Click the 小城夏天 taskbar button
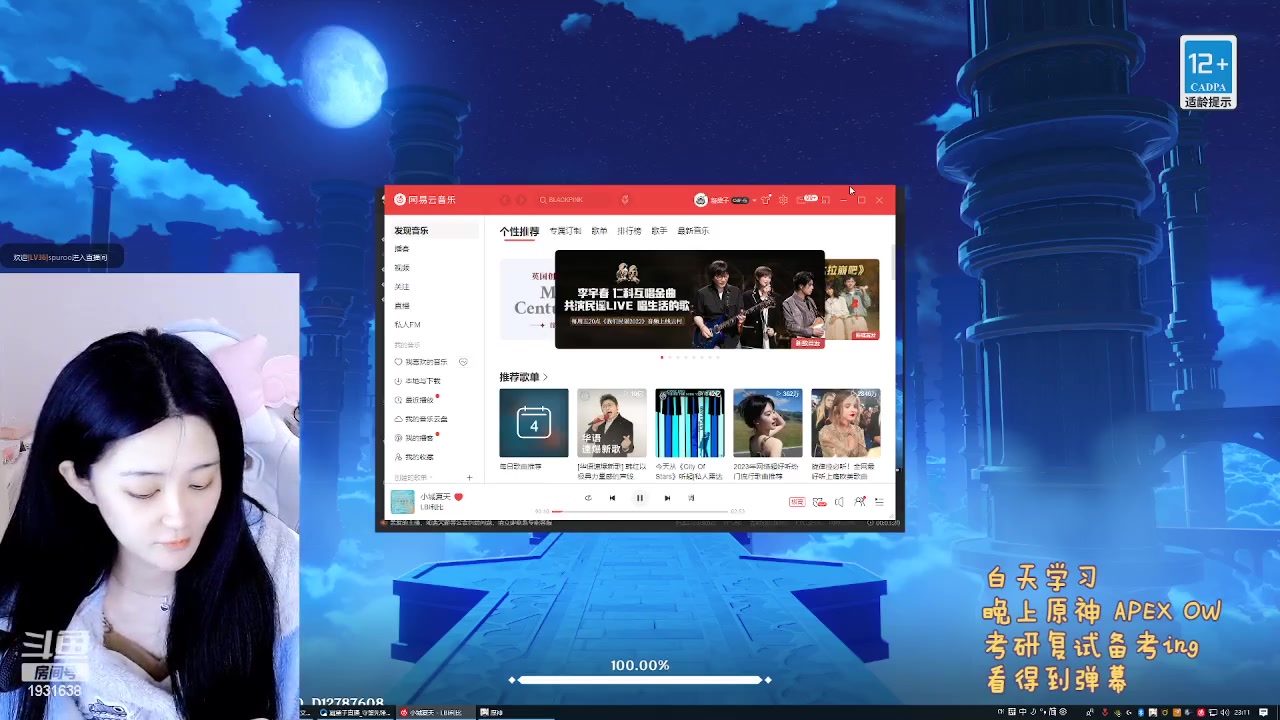Viewport: 1280px width, 720px height. [437, 713]
